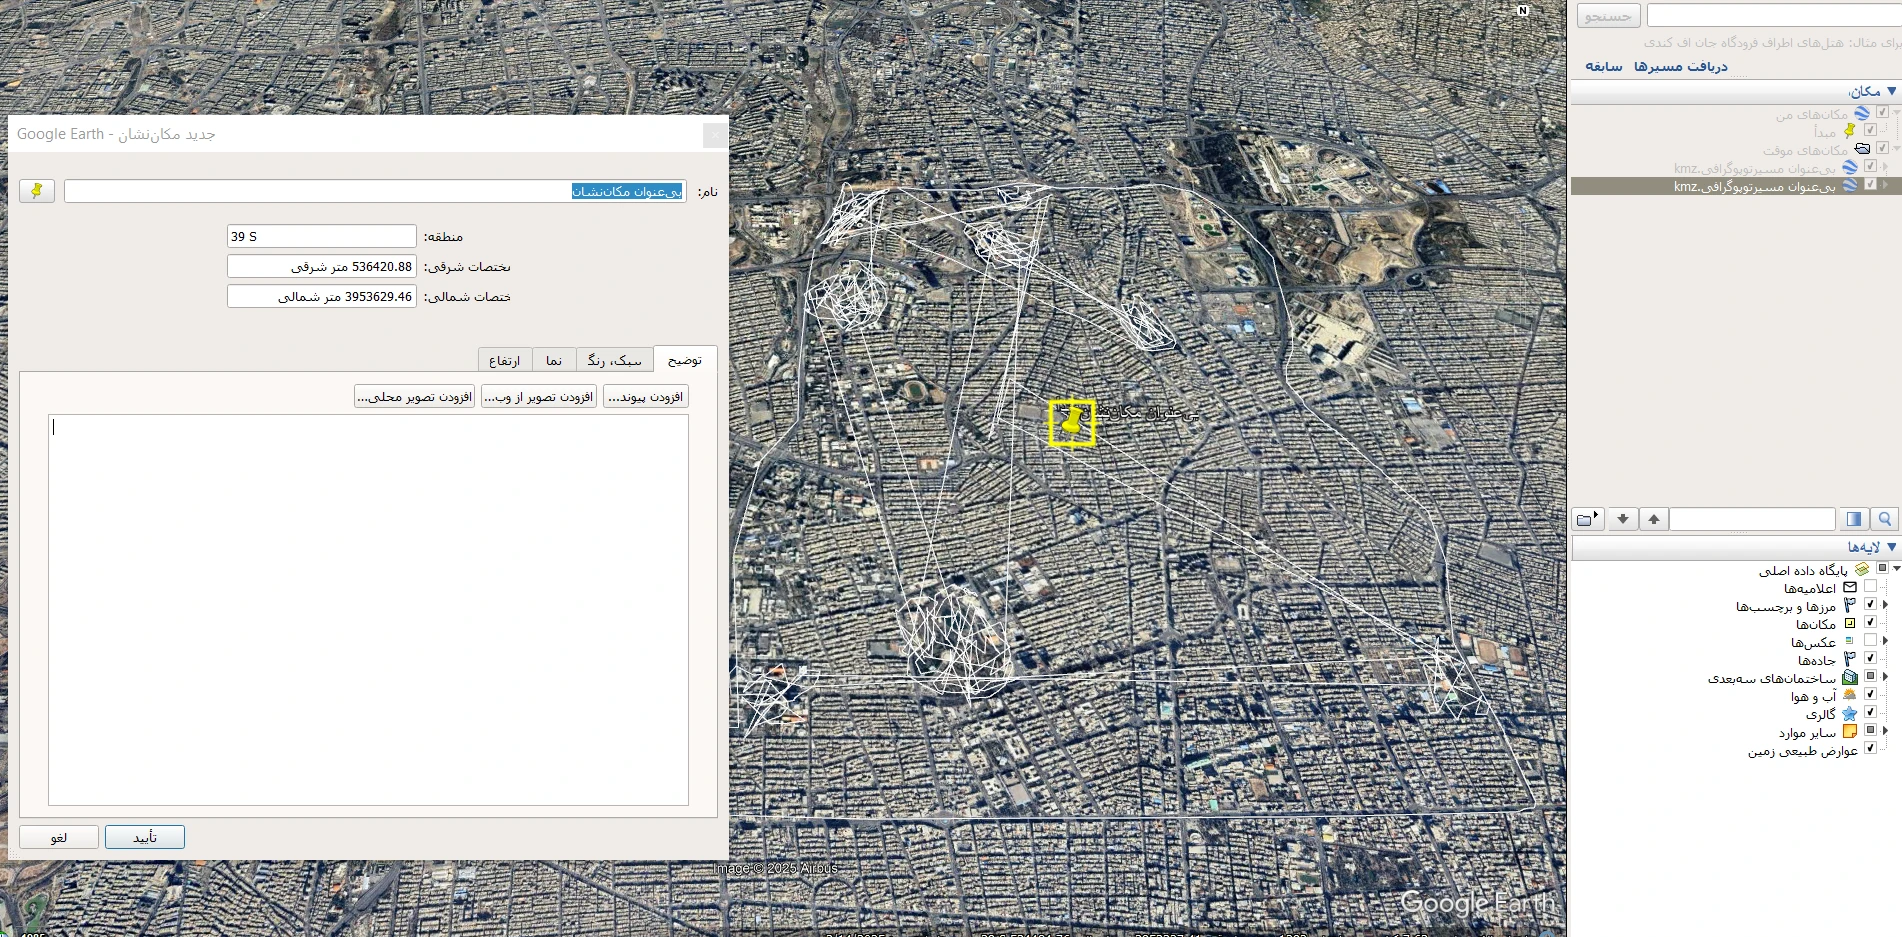Click the yellow pushpin icon-picker button

(x=37, y=191)
